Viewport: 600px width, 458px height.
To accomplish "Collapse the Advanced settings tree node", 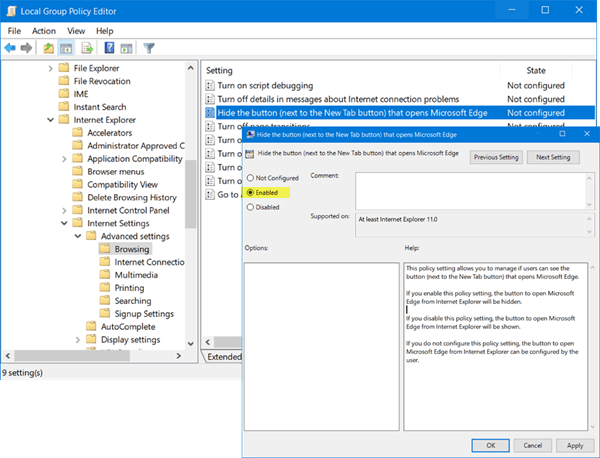I will coord(78,236).
